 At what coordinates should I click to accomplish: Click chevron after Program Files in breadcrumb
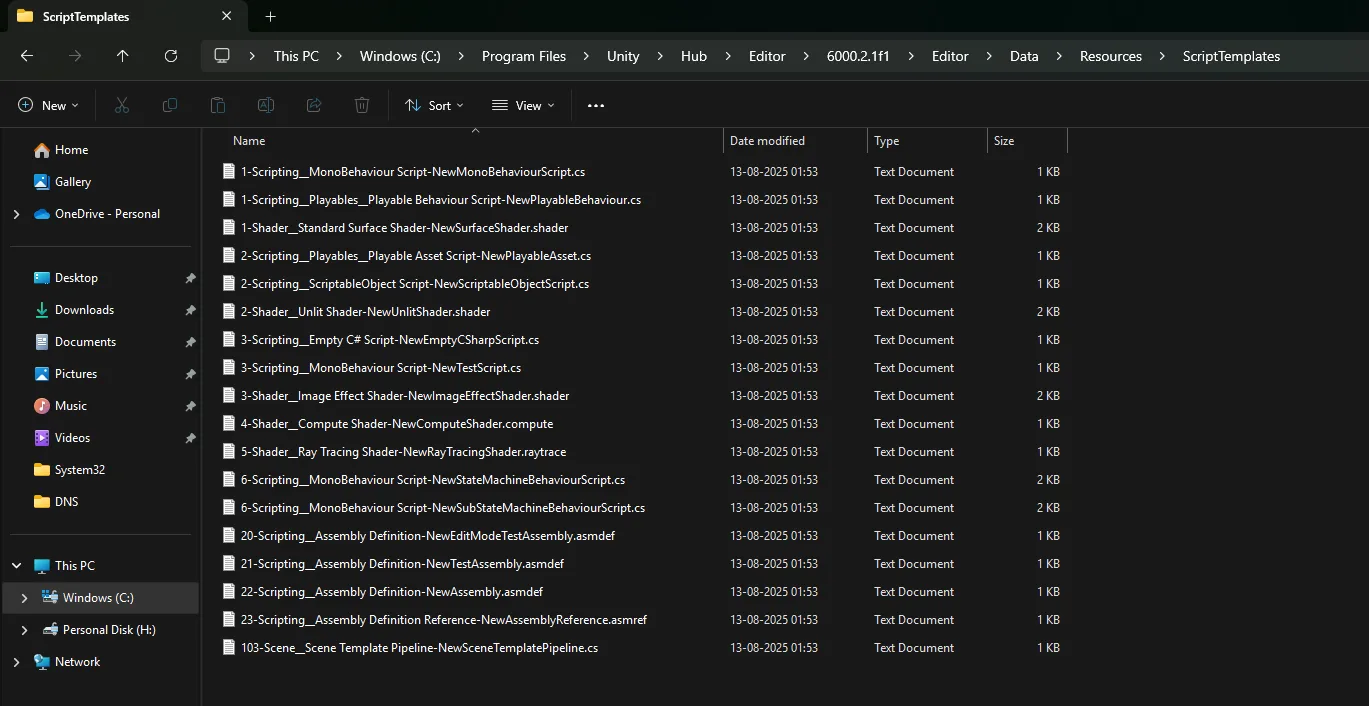(587, 56)
